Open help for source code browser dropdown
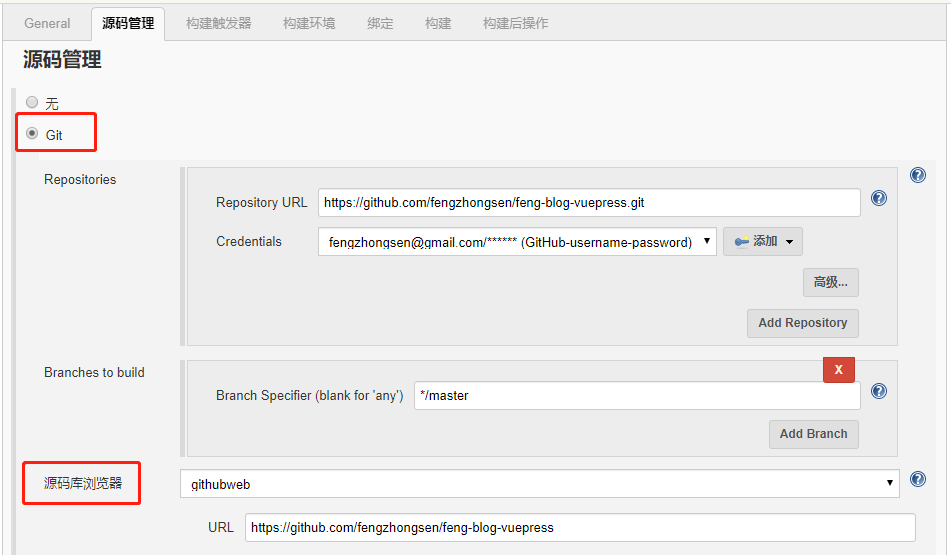The image size is (951, 555). (918, 480)
